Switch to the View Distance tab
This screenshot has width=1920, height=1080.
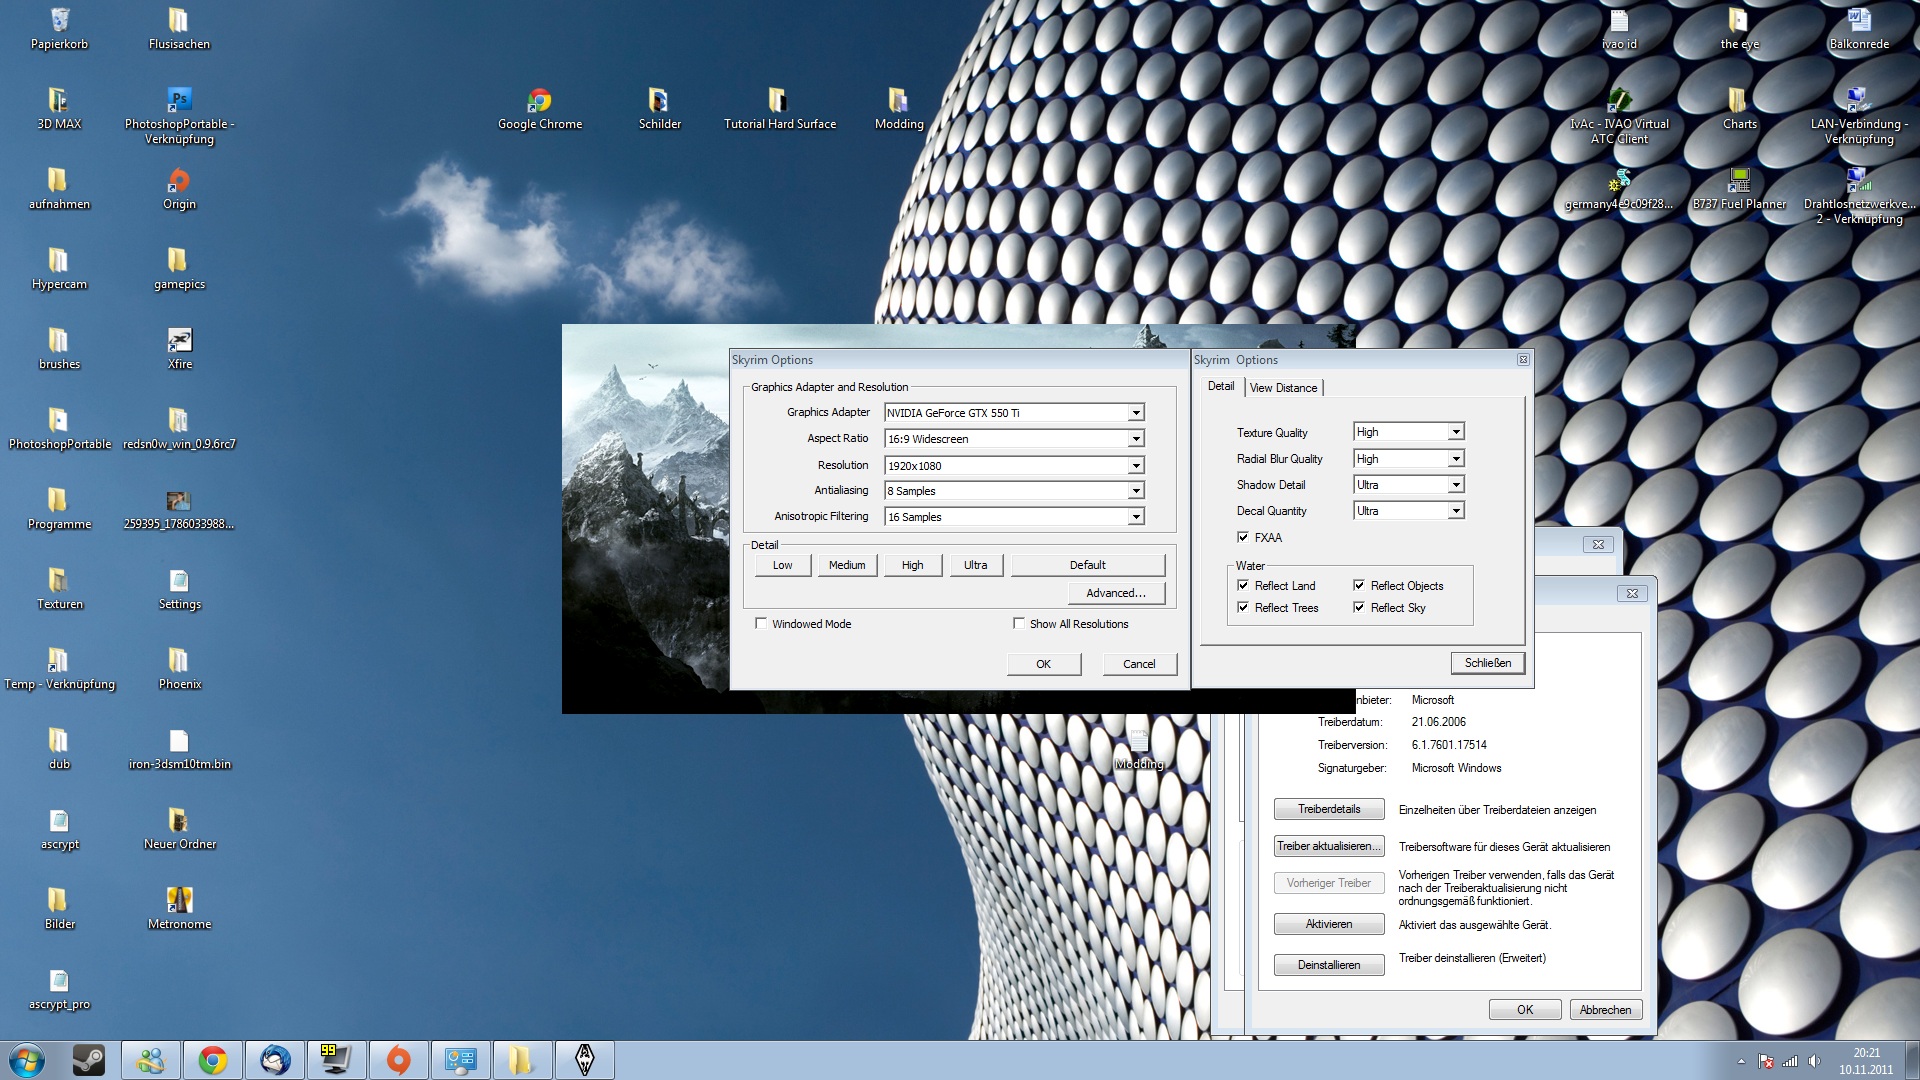(1283, 388)
